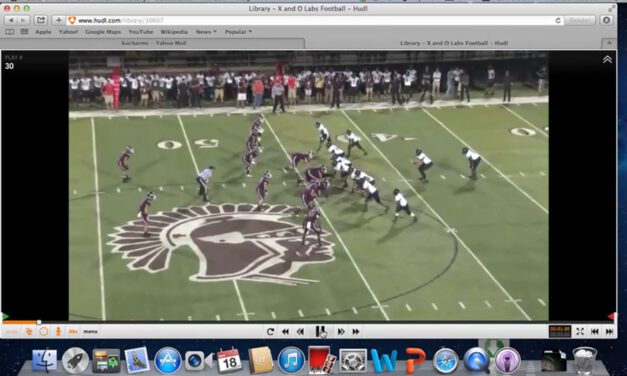The image size is (627, 376).
Task: Click the memo button in player toolbar
Action: click(90, 332)
